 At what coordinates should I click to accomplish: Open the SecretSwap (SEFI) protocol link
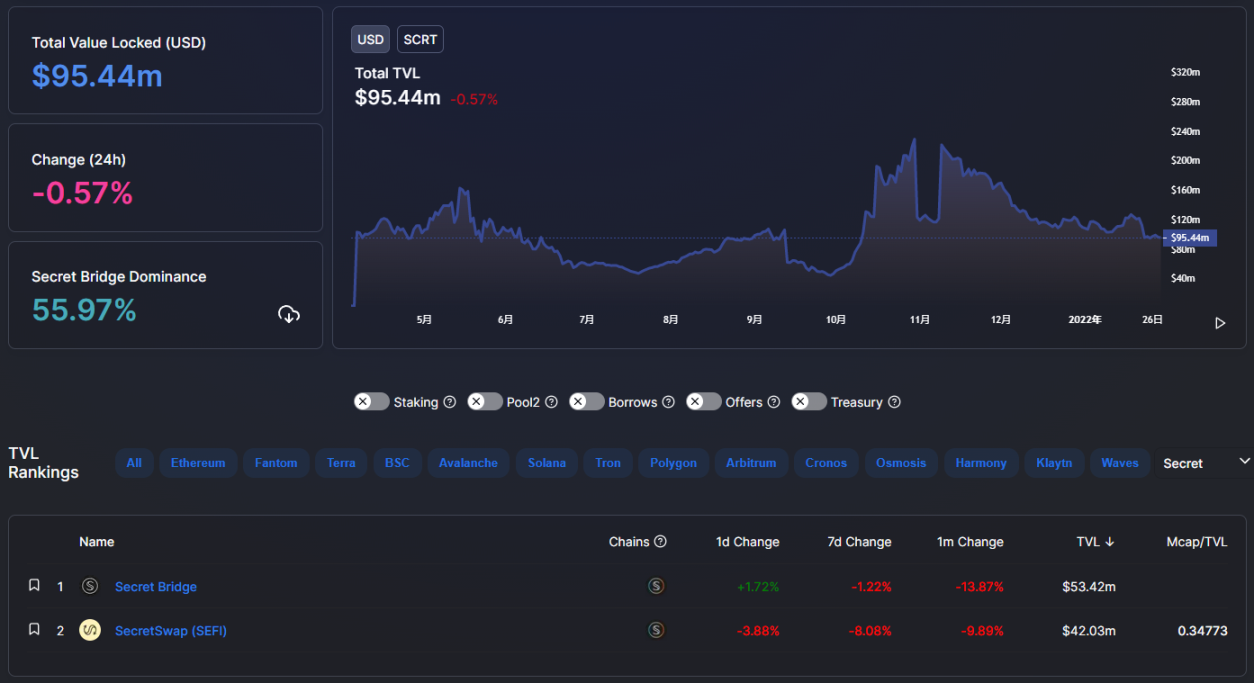pyautogui.click(x=171, y=631)
